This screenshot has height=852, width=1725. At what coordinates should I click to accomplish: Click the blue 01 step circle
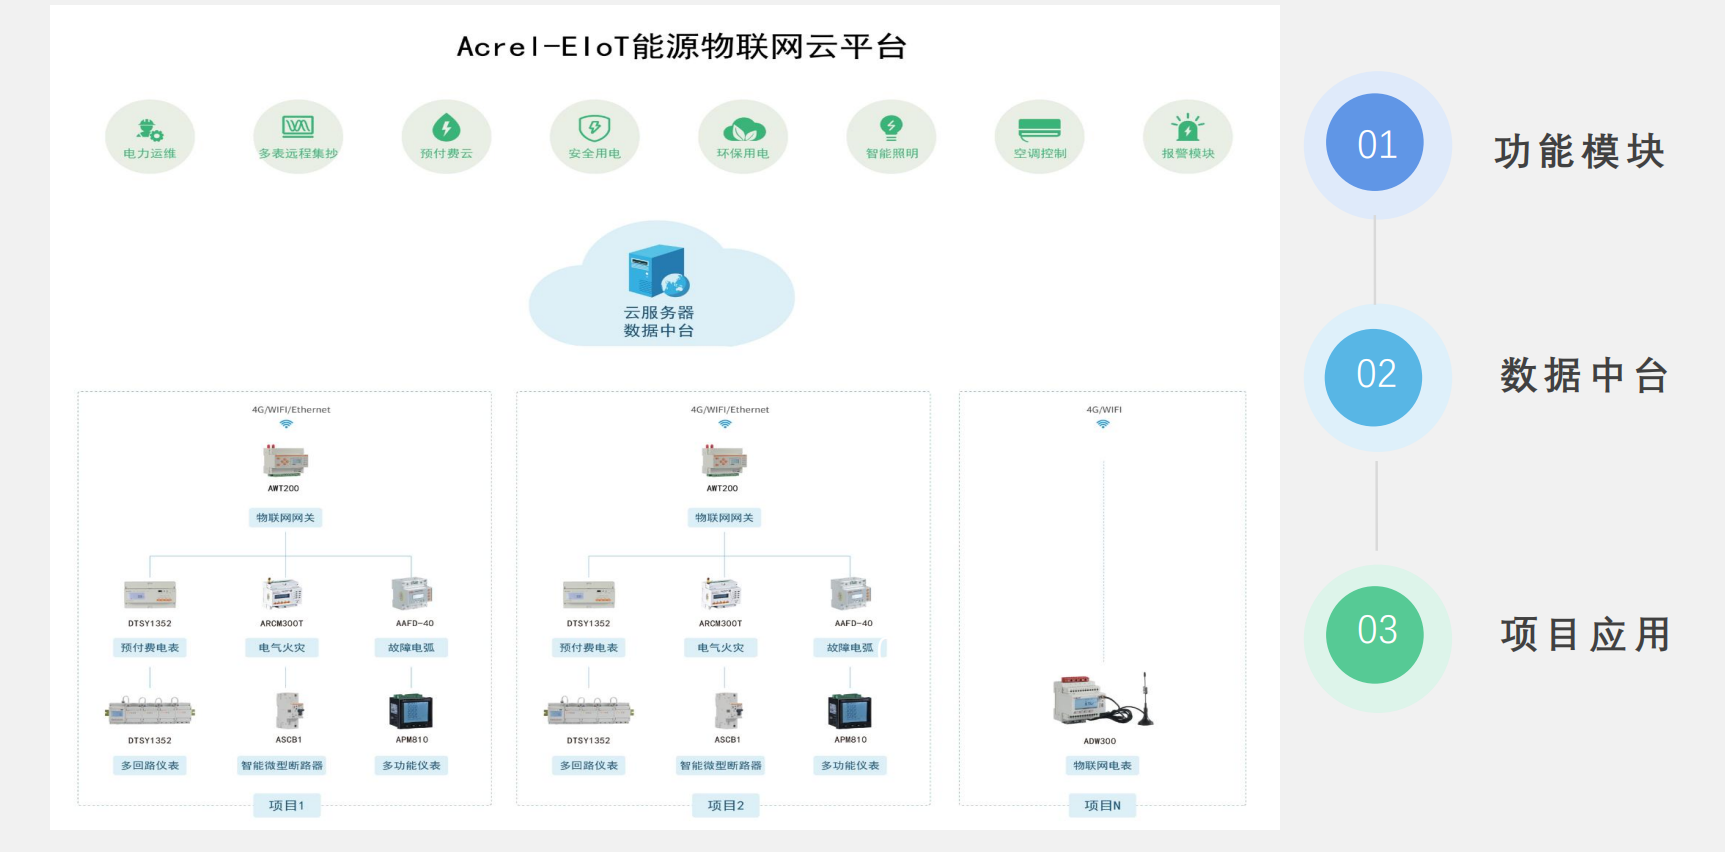coord(1375,143)
